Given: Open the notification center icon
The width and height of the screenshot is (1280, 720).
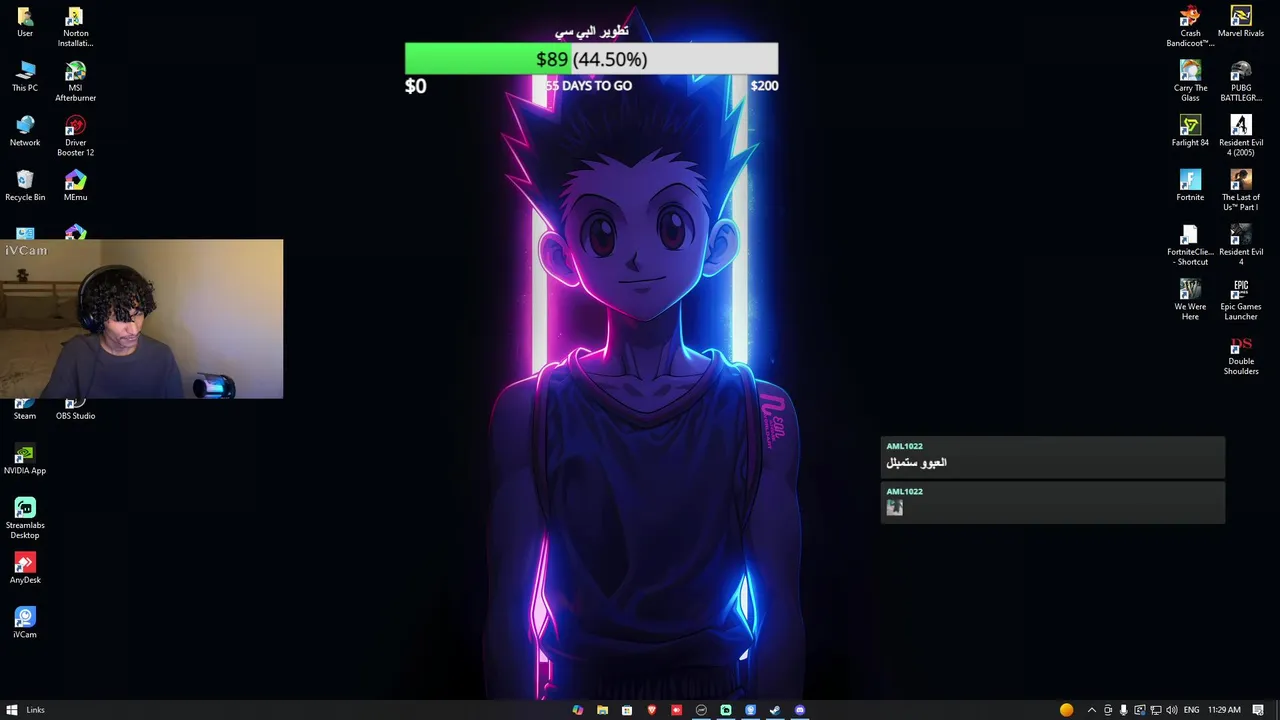Looking at the screenshot, I should click(x=1259, y=710).
